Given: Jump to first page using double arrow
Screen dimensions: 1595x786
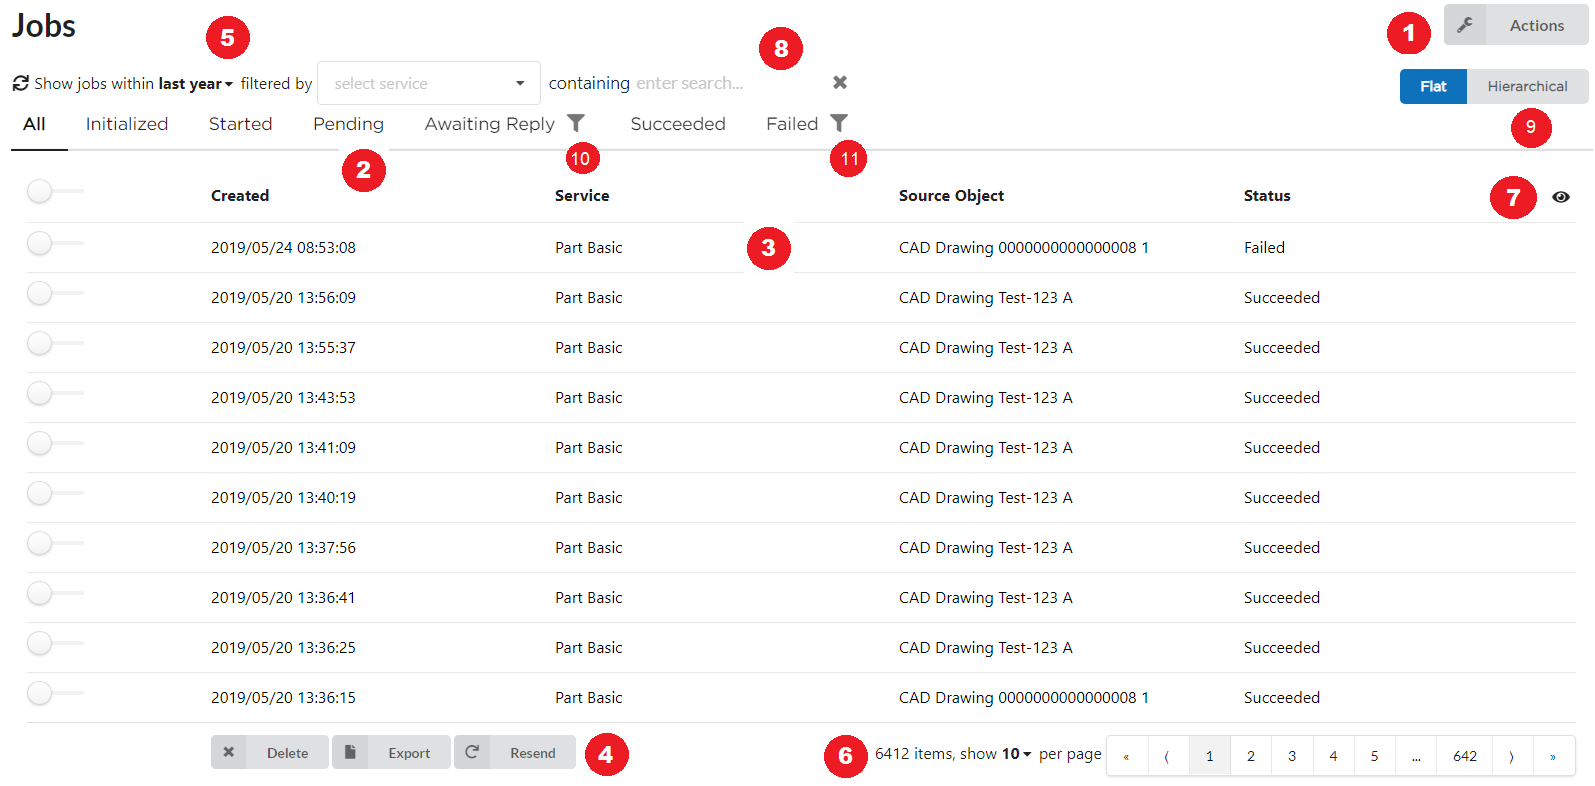Looking at the screenshot, I should [1127, 756].
